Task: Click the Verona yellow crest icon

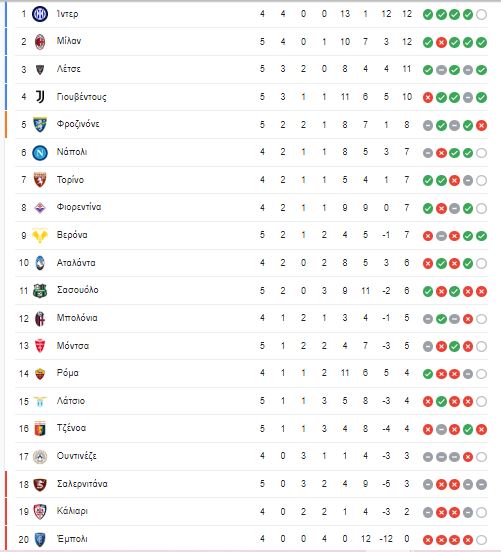Action: click(40, 235)
